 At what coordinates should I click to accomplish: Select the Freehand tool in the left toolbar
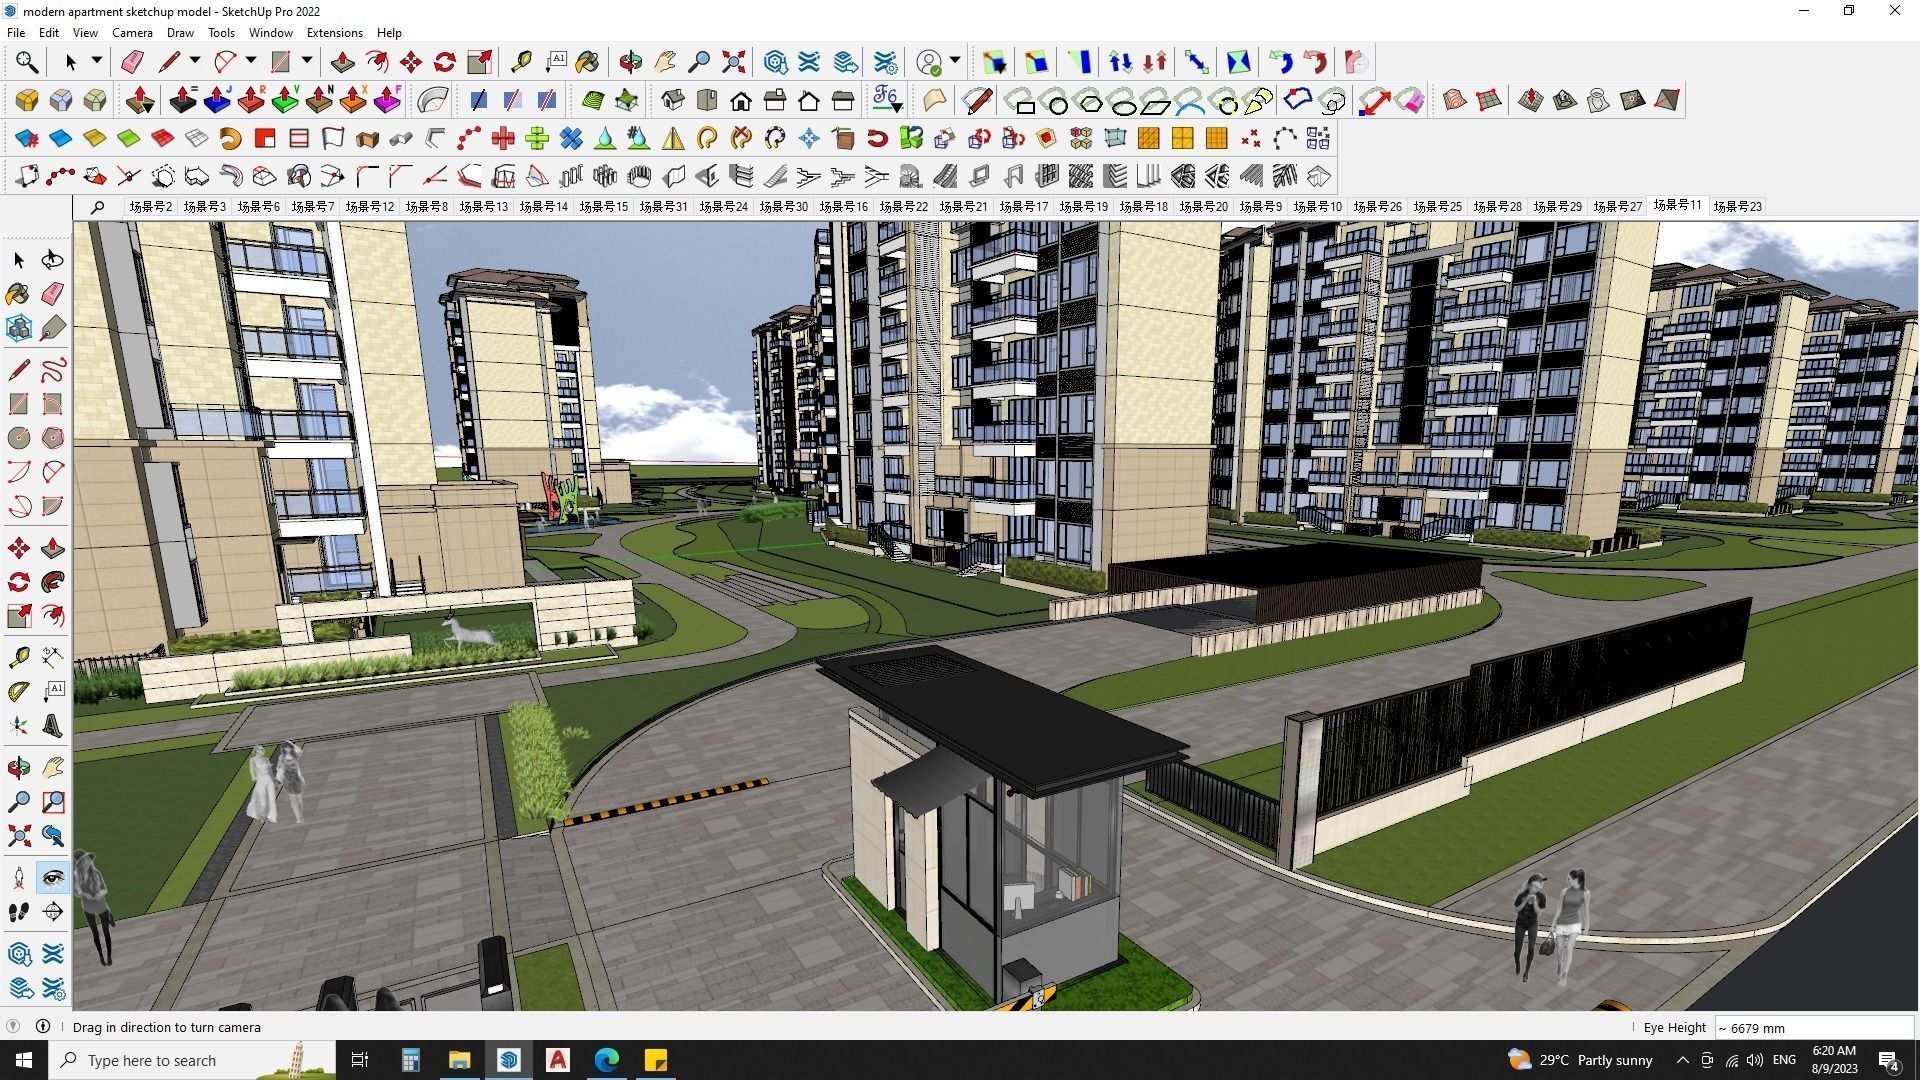52,370
